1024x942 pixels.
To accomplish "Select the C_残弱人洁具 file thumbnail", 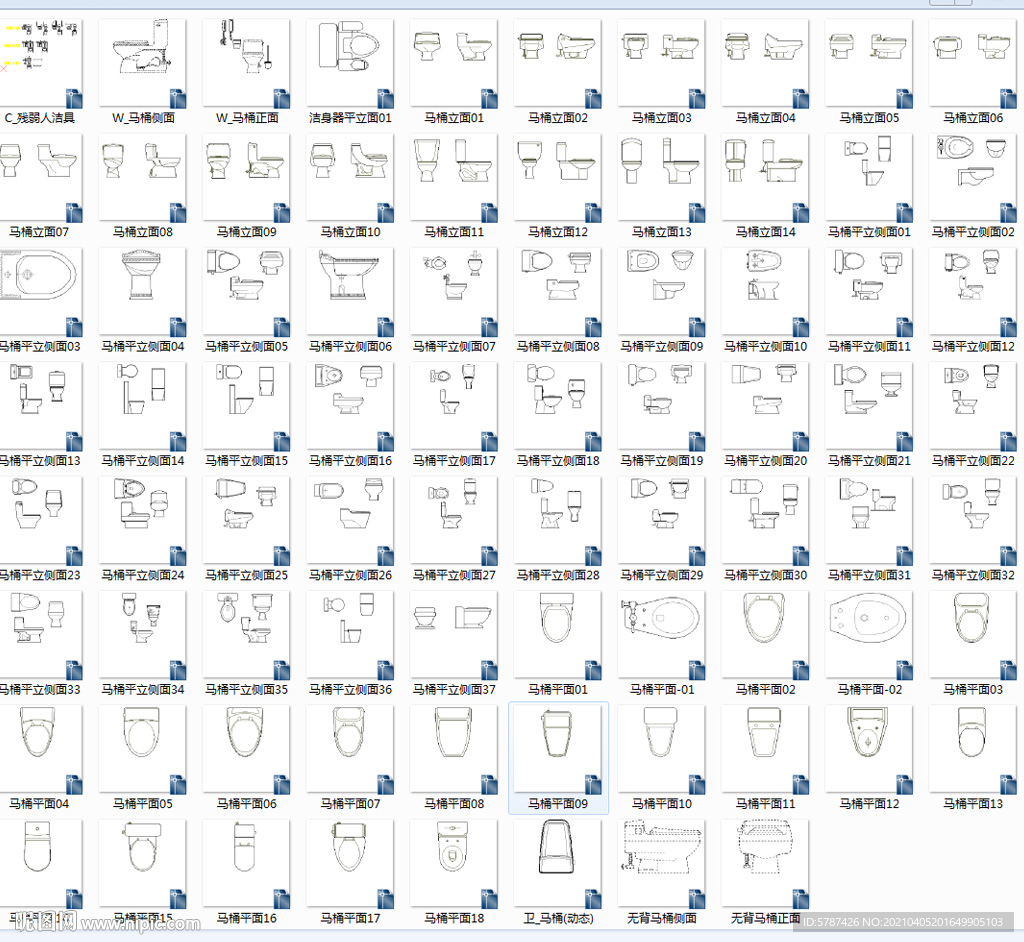I will pyautogui.click(x=39, y=63).
